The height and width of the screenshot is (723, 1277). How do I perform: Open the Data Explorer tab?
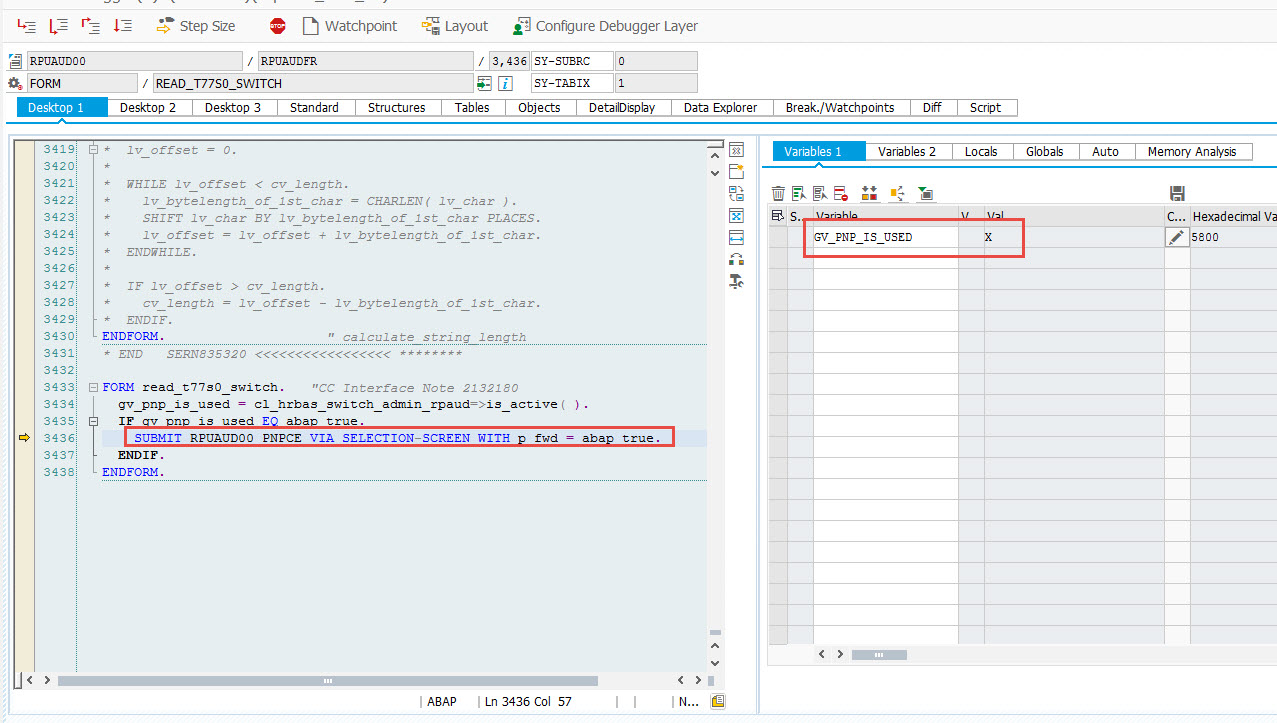click(x=721, y=107)
